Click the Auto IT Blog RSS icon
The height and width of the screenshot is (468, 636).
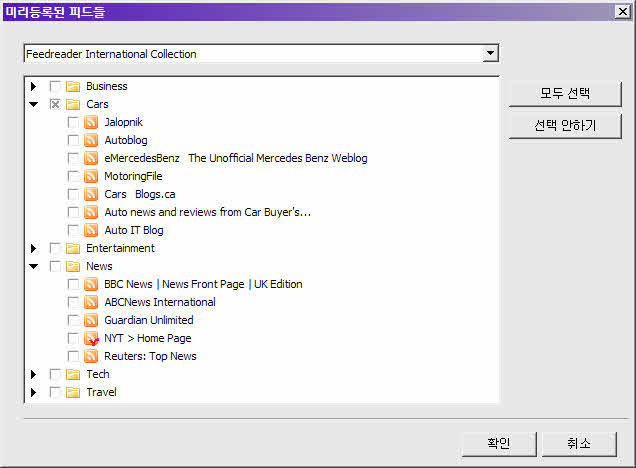(91, 230)
